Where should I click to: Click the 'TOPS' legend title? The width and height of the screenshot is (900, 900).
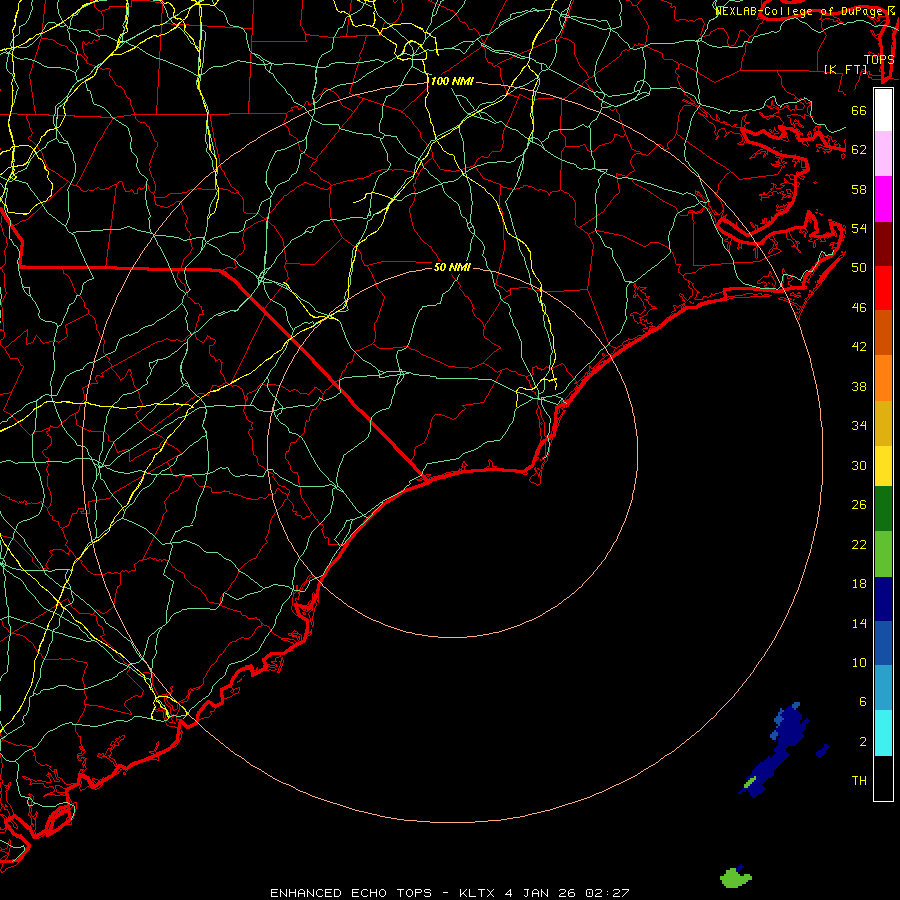point(879,60)
